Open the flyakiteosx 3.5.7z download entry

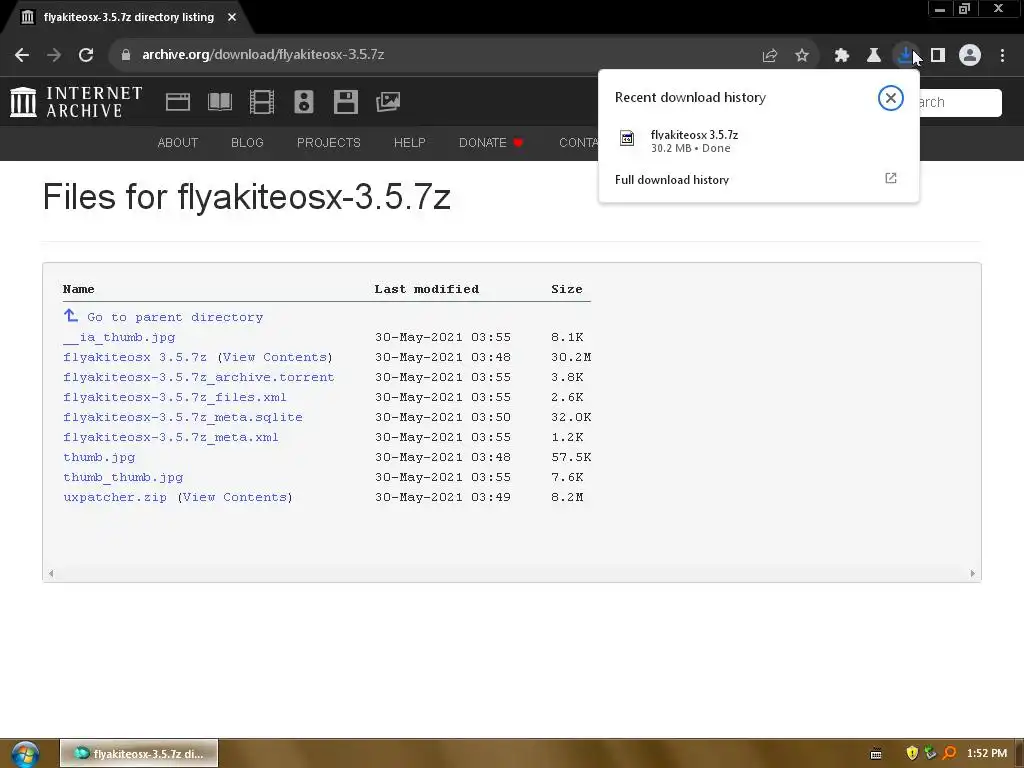coord(758,140)
